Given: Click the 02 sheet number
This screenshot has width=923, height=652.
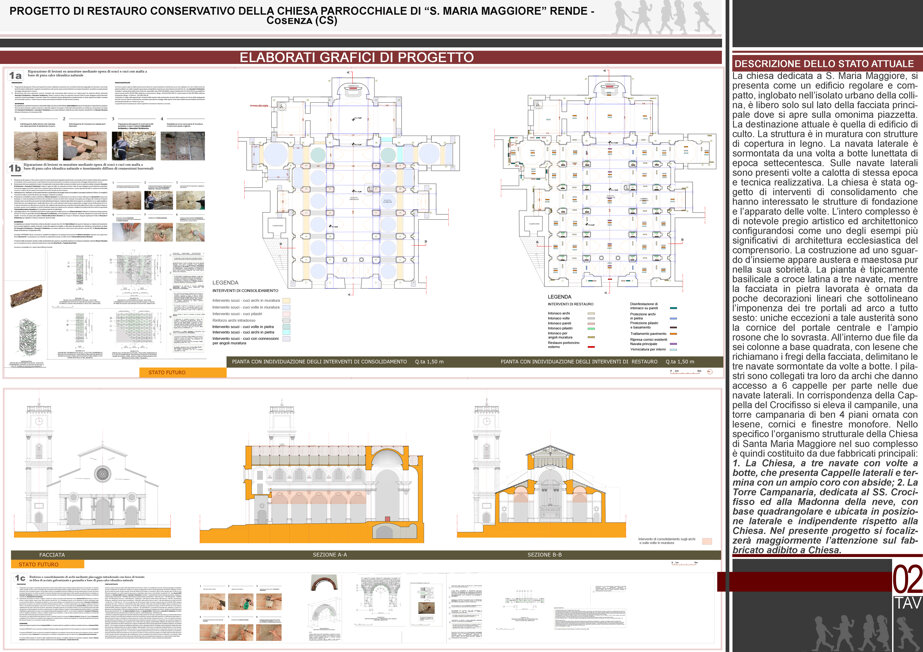Looking at the screenshot, I should (x=907, y=580).
